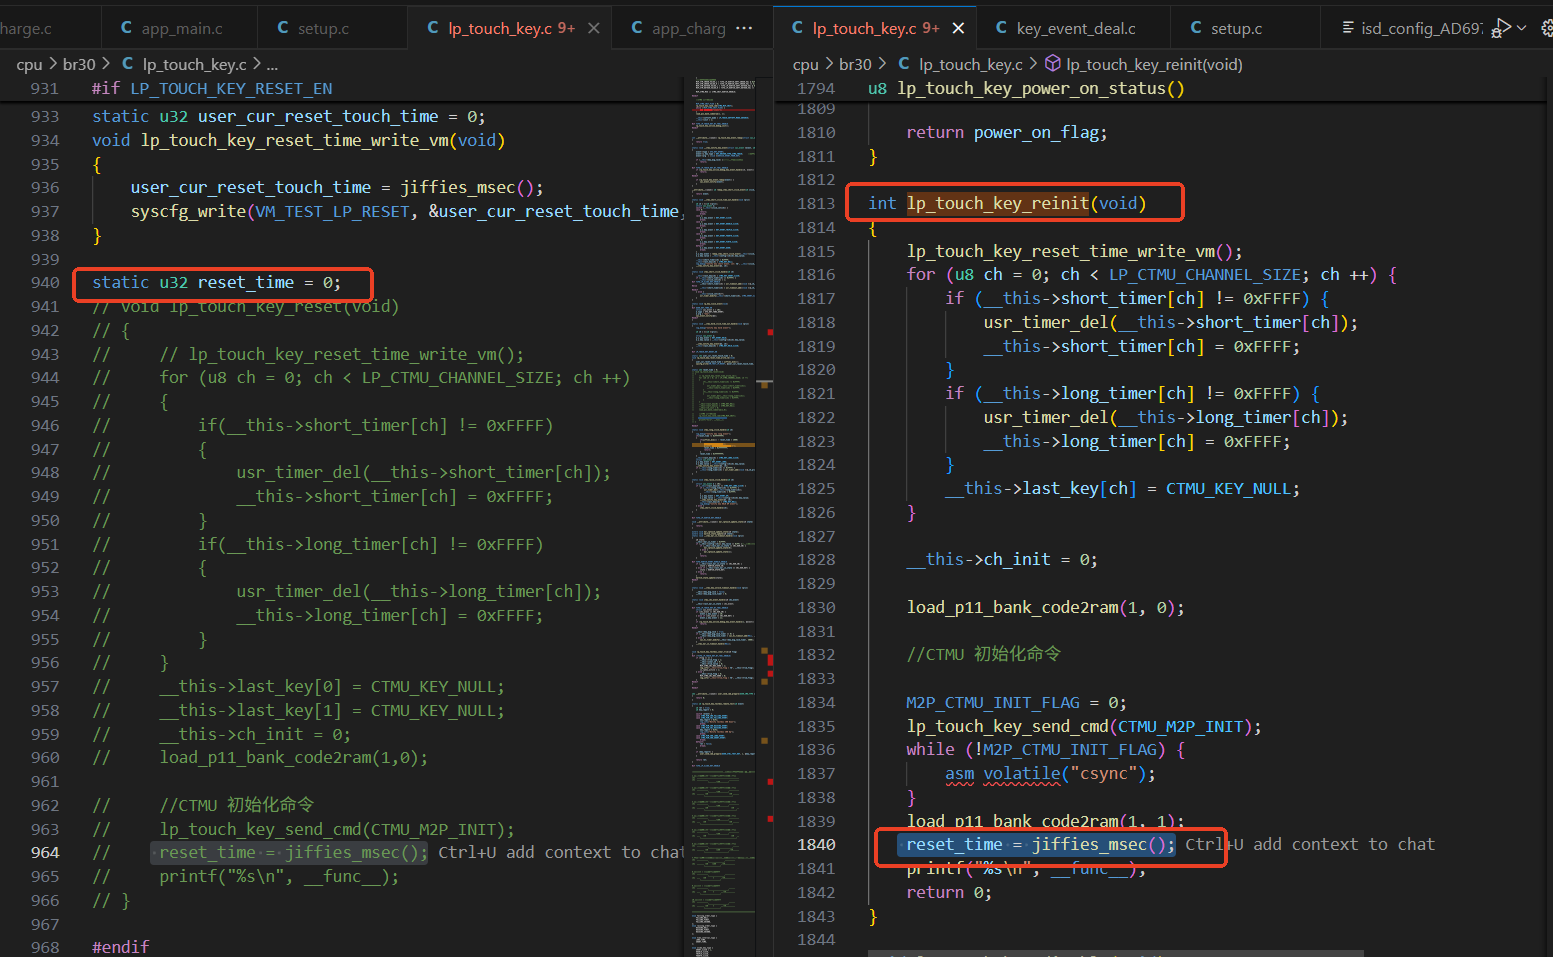1553x957 pixels.
Task: Click comment '//CTMU 初始化命令' on line 1832
Action: click(983, 654)
